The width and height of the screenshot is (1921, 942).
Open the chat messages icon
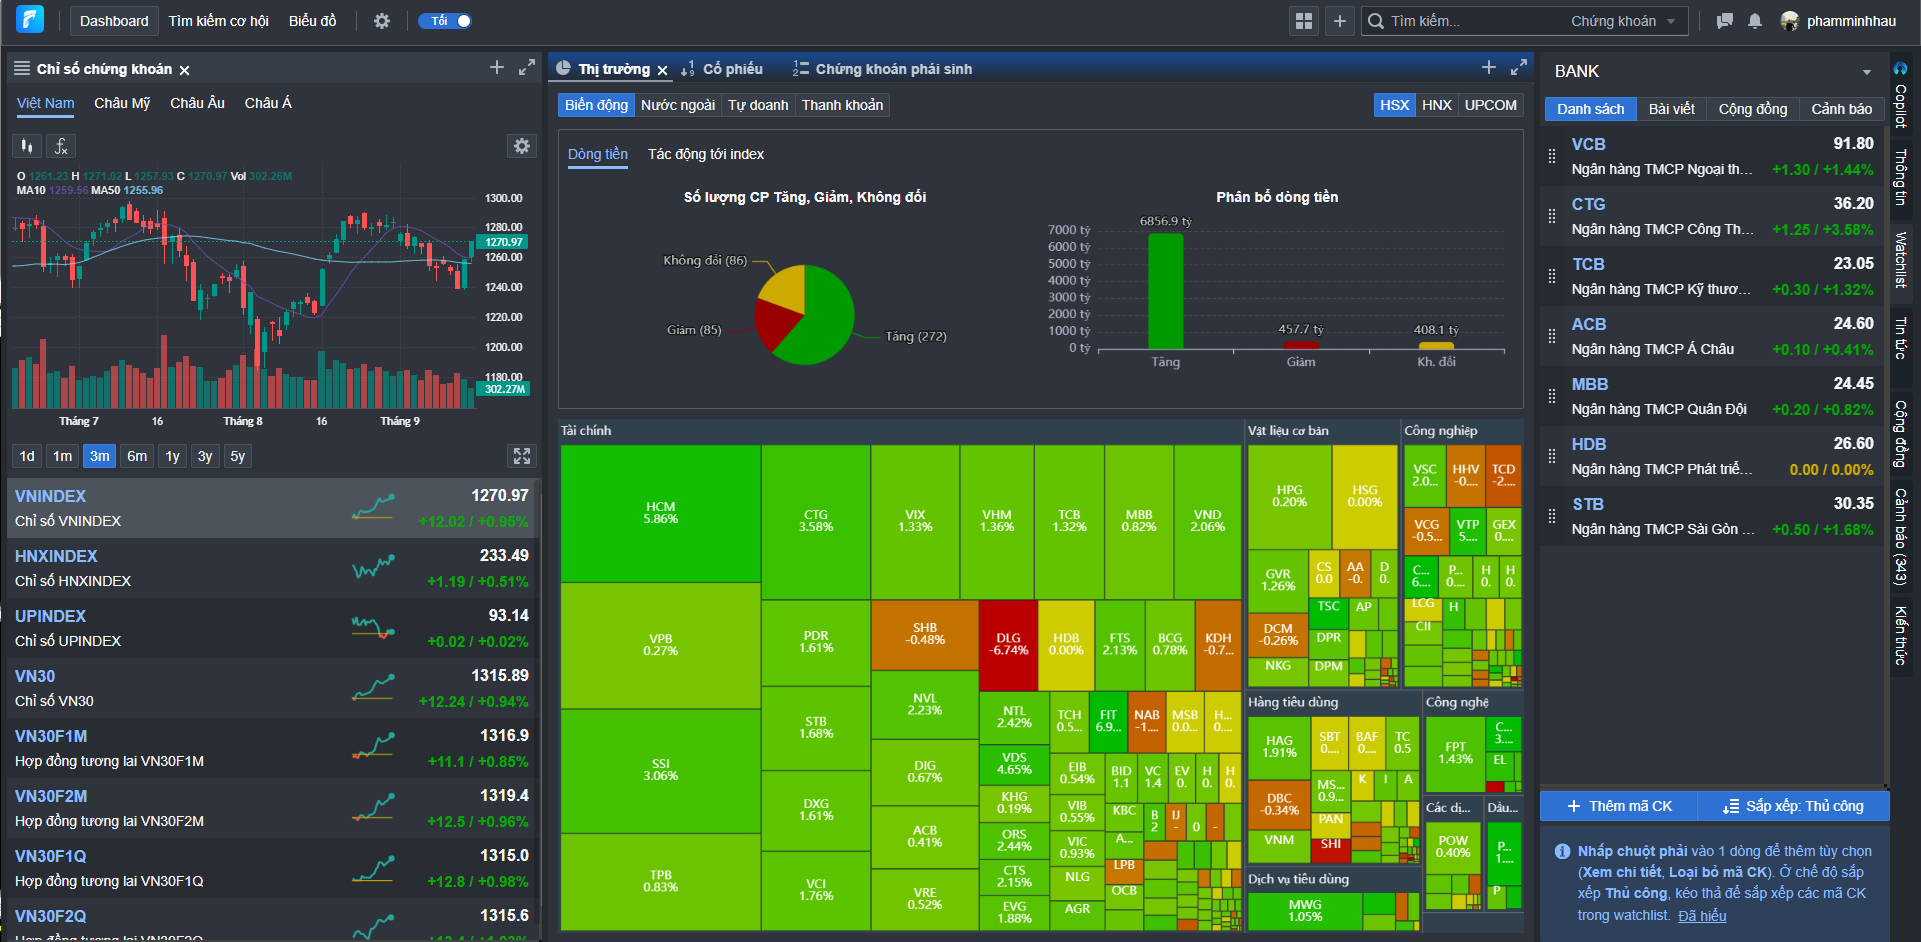1725,21
